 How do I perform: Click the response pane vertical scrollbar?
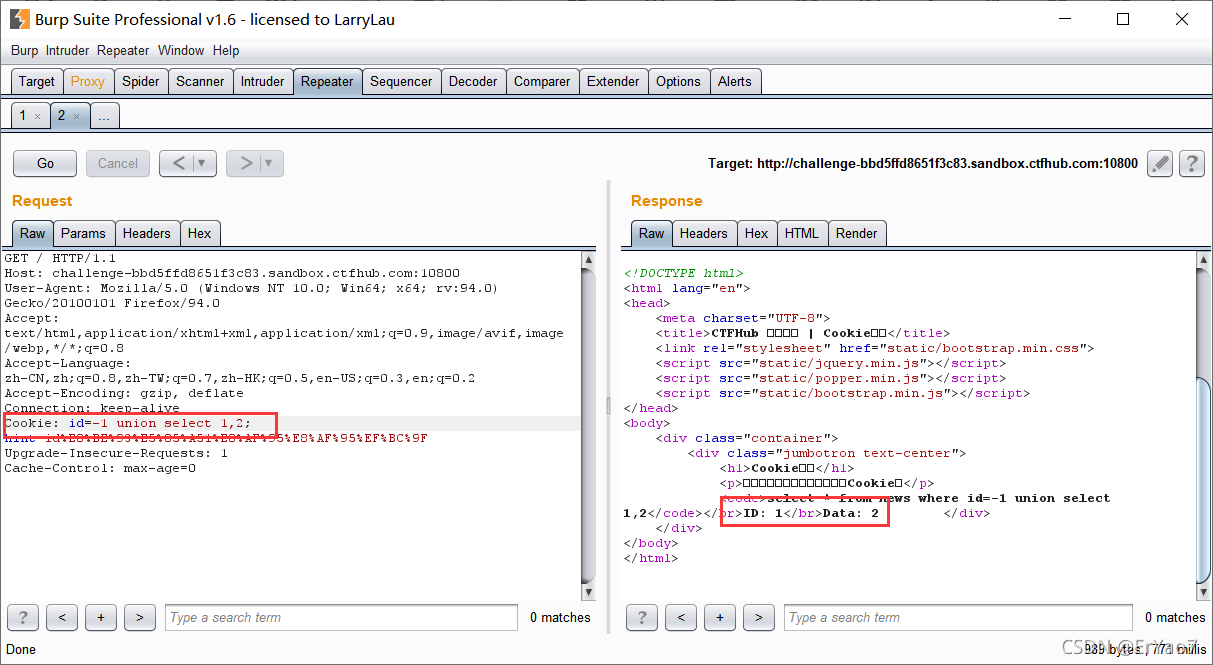1204,425
